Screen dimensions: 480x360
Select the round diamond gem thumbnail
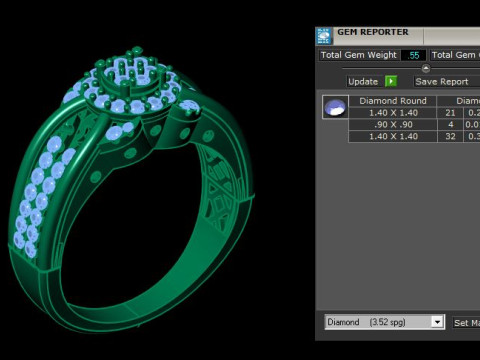pos(335,107)
